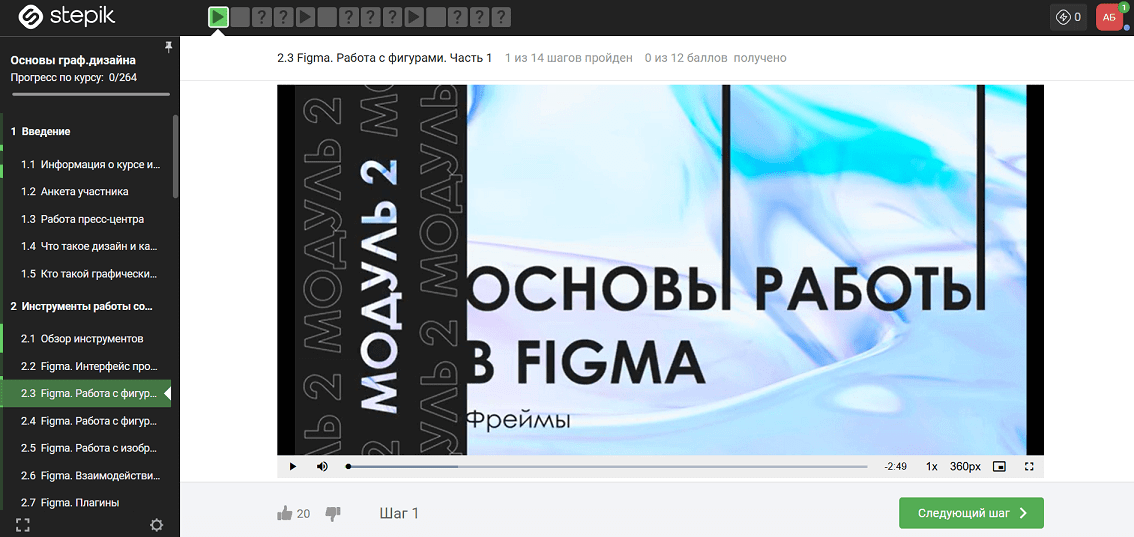Click the Шаг 1 label
This screenshot has height=537, width=1134.
click(398, 514)
